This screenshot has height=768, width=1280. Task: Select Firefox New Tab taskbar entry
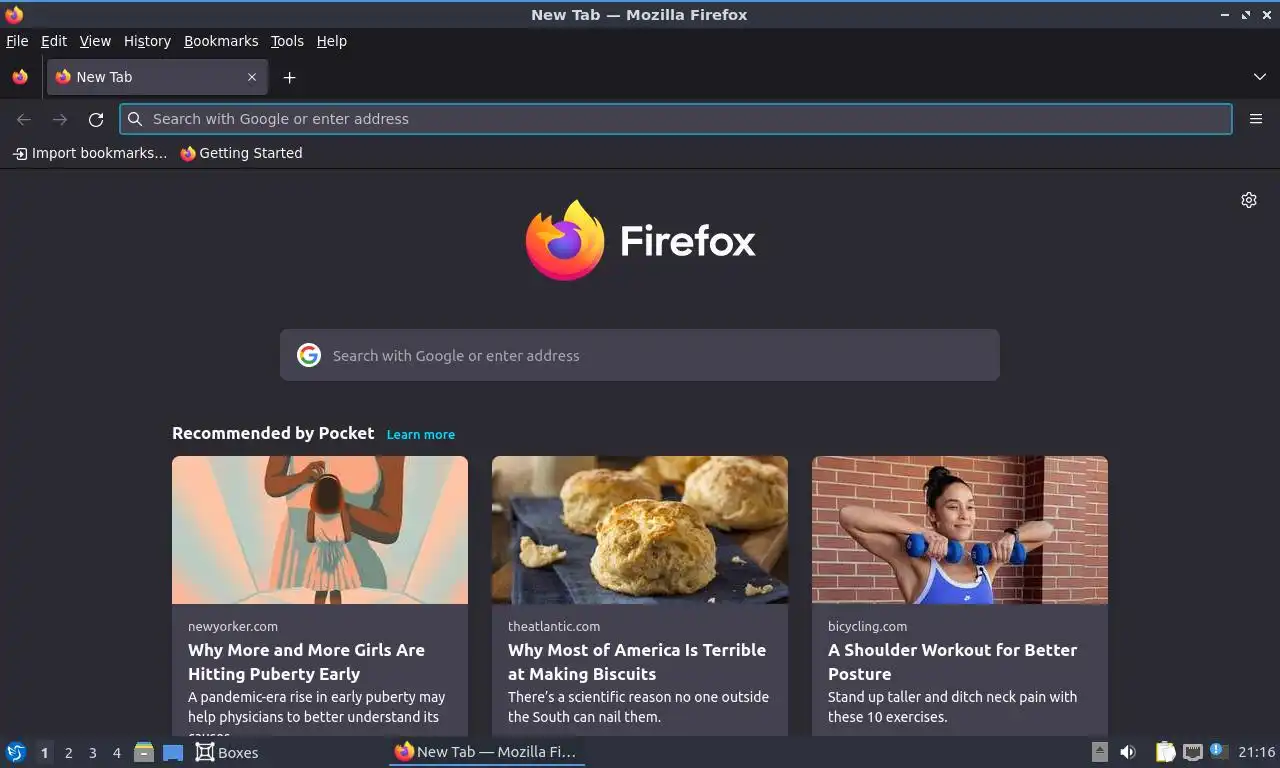click(486, 752)
